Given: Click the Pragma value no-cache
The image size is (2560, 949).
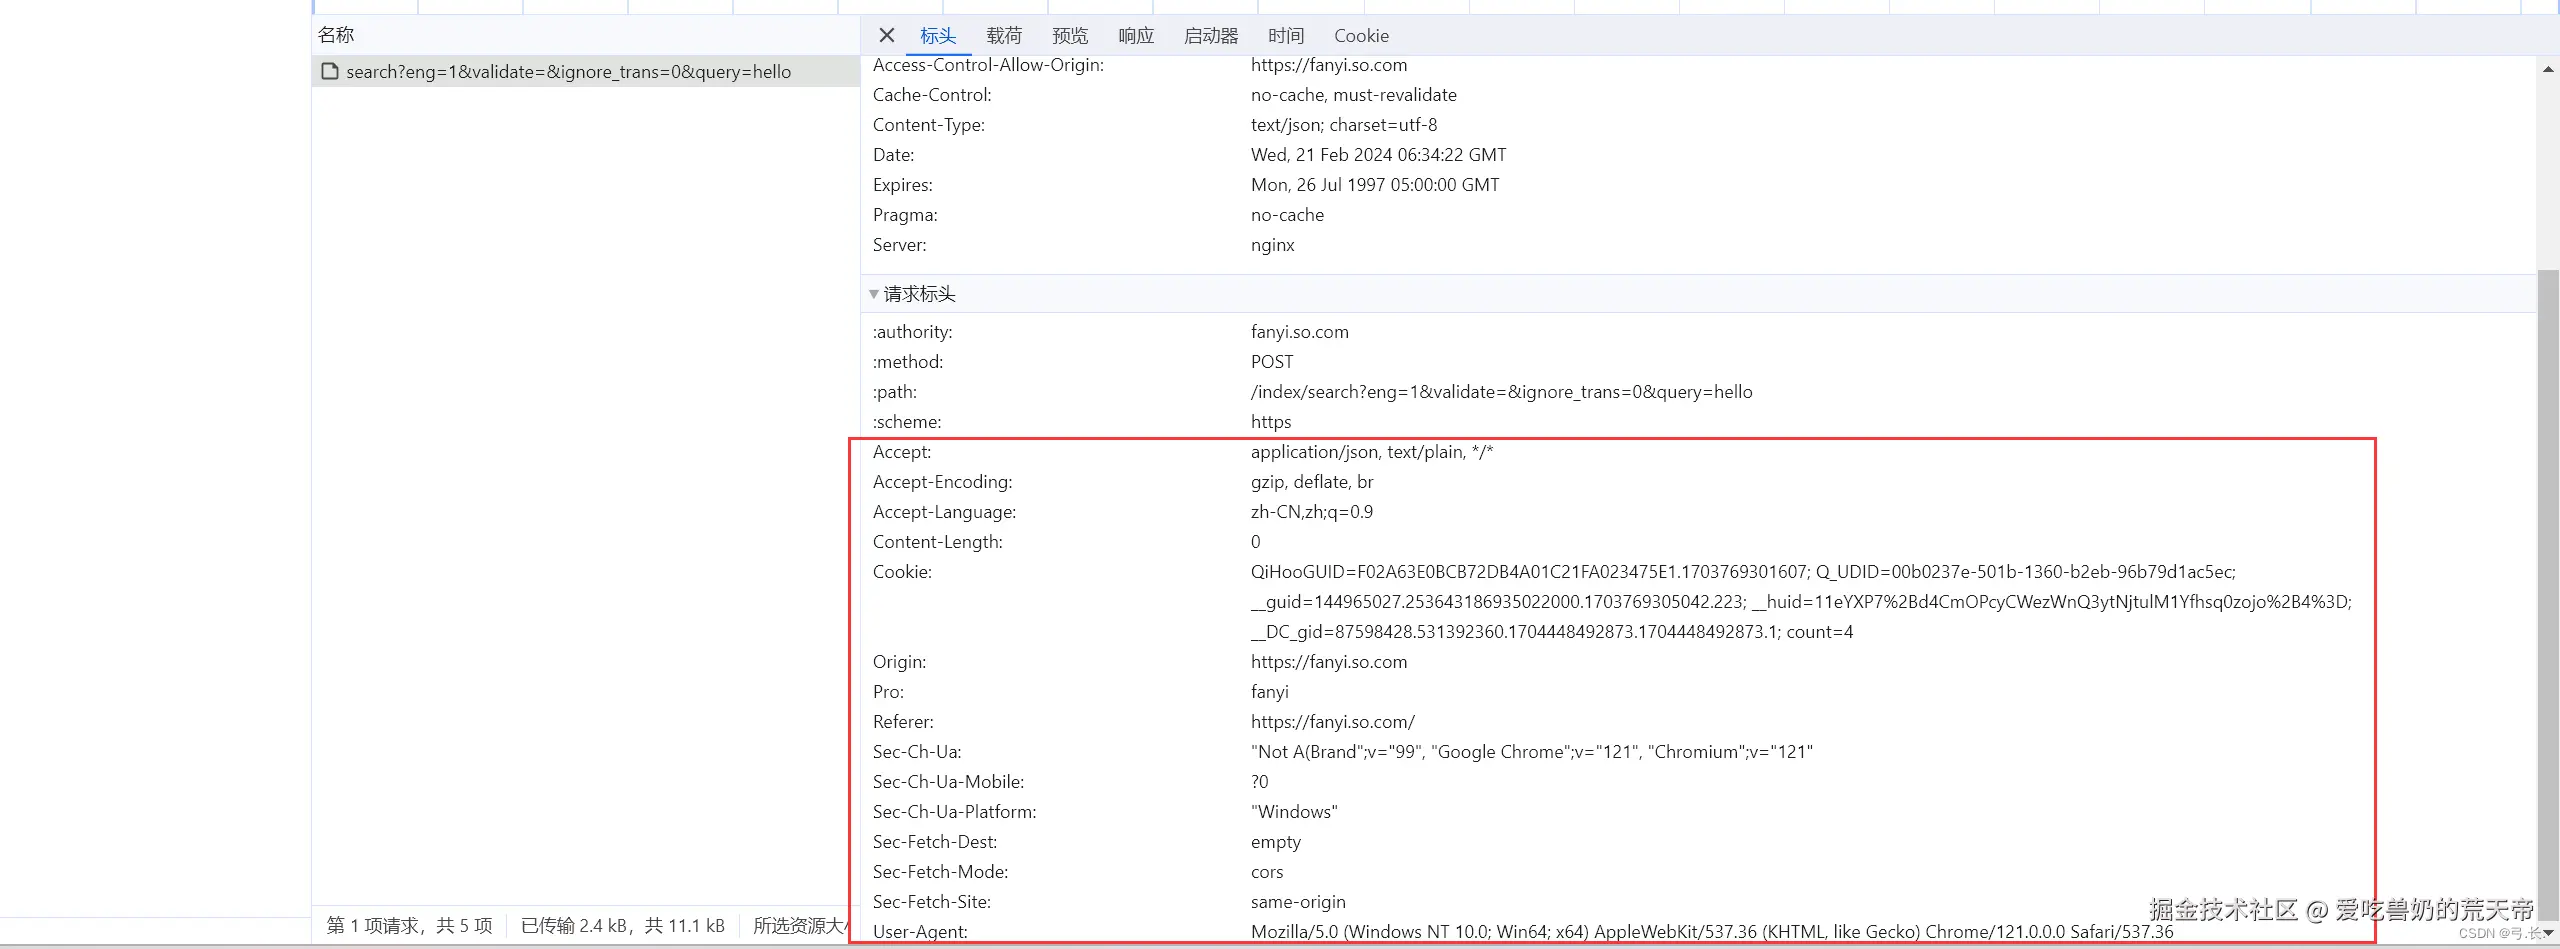Looking at the screenshot, I should tap(1287, 215).
